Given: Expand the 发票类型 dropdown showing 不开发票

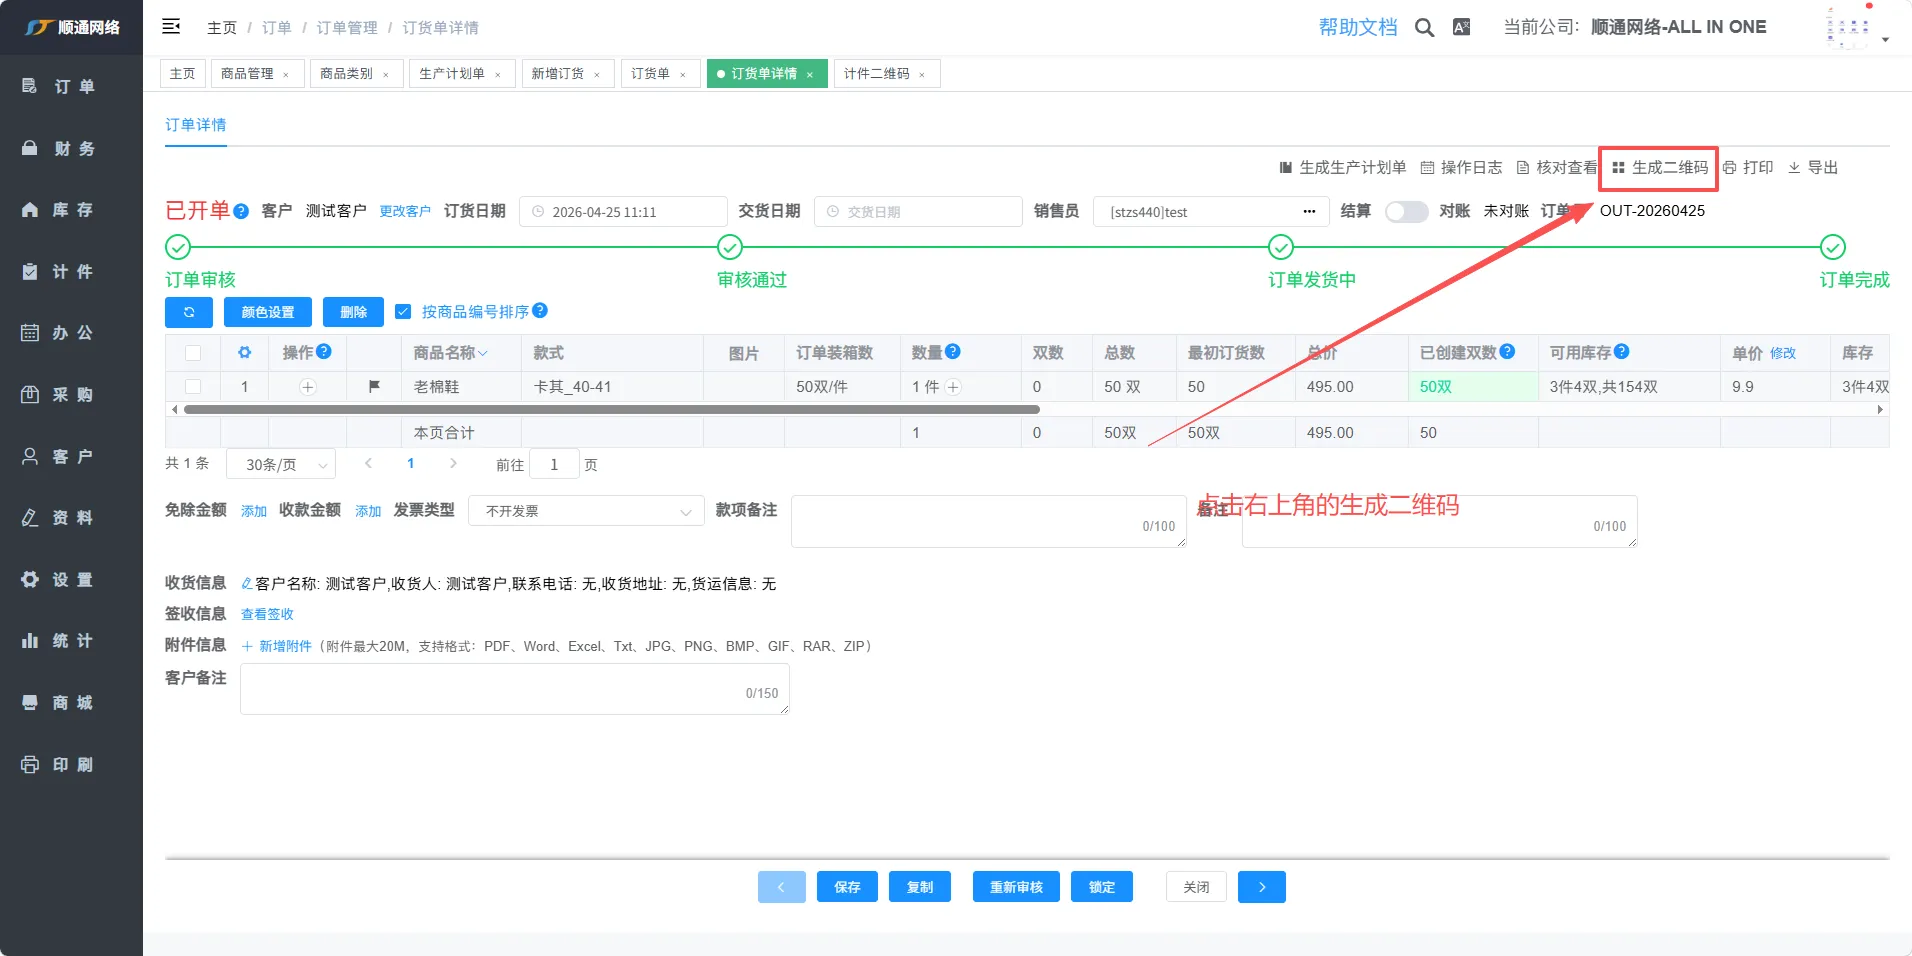Looking at the screenshot, I should (587, 511).
